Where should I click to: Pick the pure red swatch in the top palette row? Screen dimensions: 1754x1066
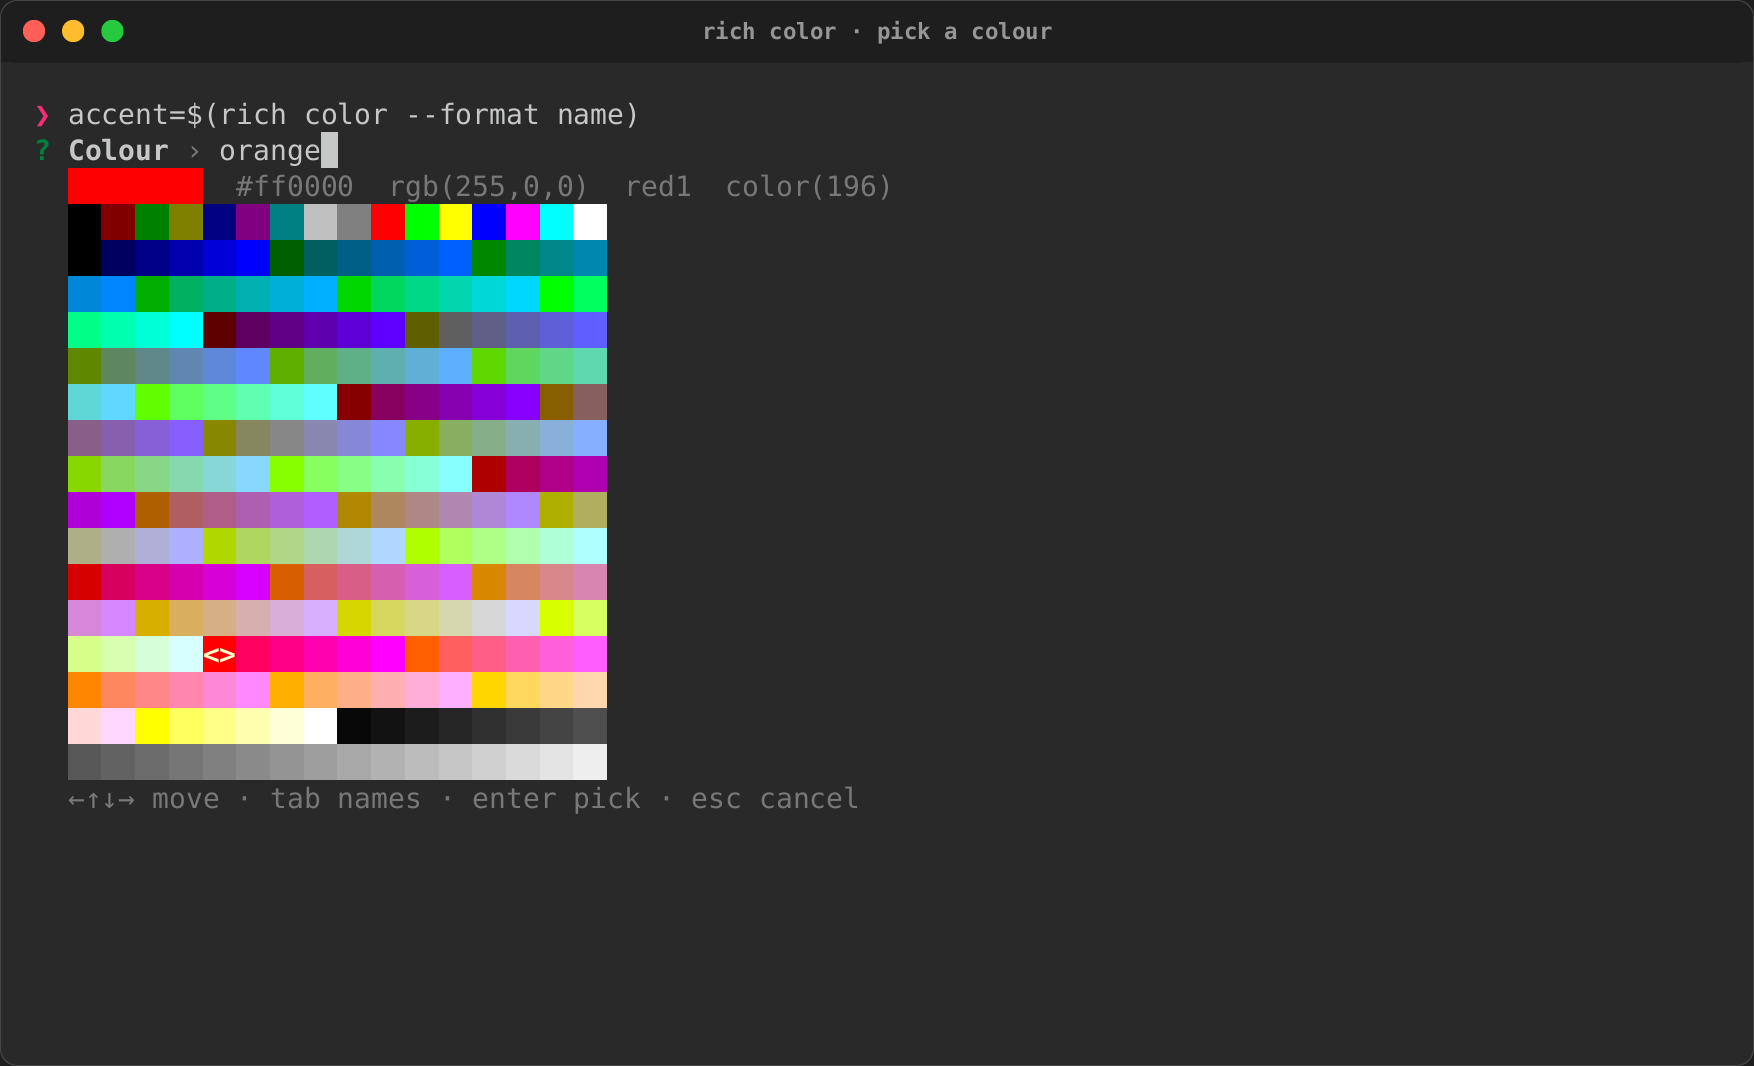click(388, 222)
